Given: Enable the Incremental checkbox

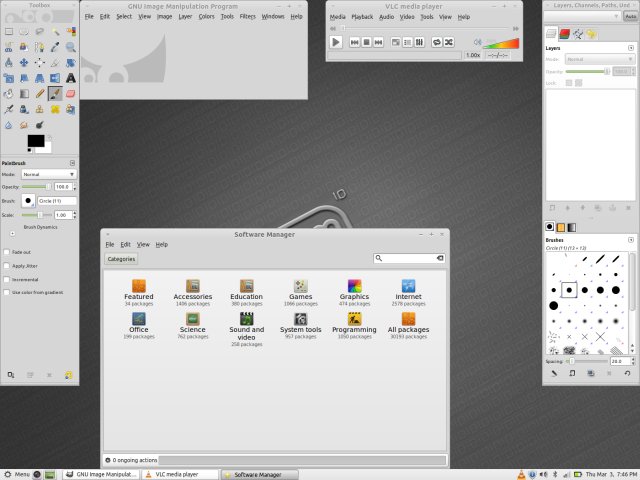Looking at the screenshot, I should pos(7,280).
